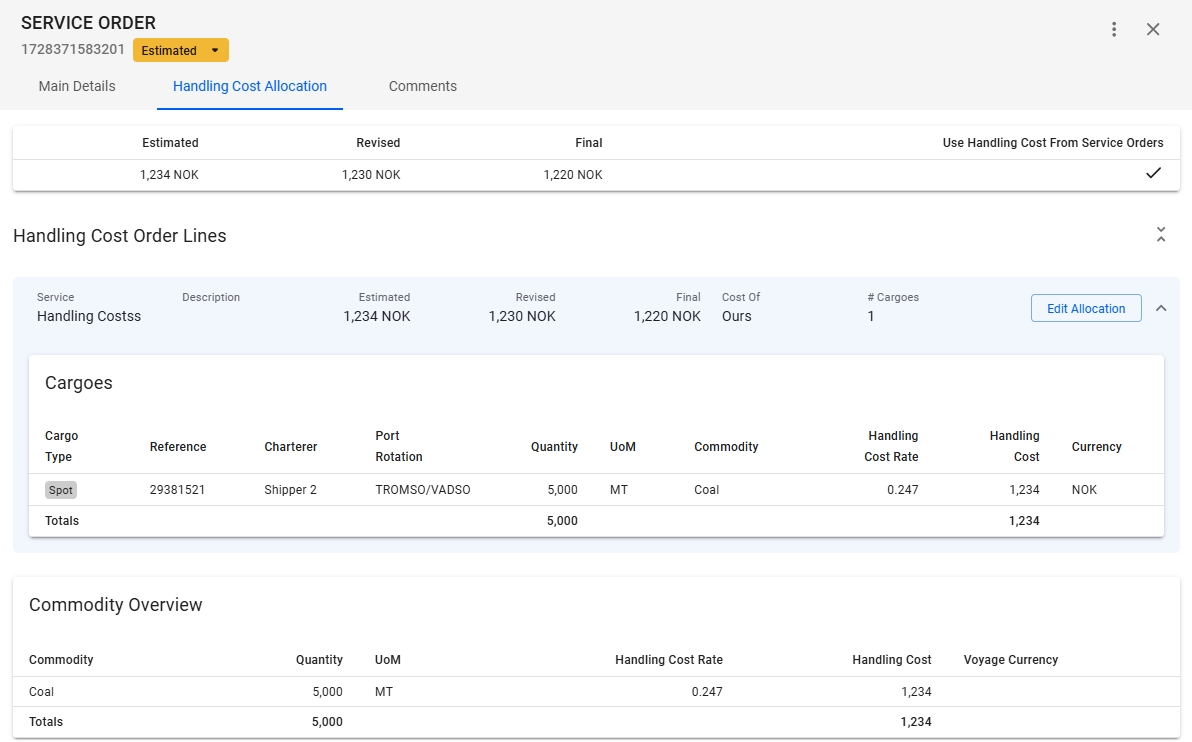The height and width of the screenshot is (742, 1192).
Task: Click the Voyage Currency column header
Action: click(x=1010, y=660)
